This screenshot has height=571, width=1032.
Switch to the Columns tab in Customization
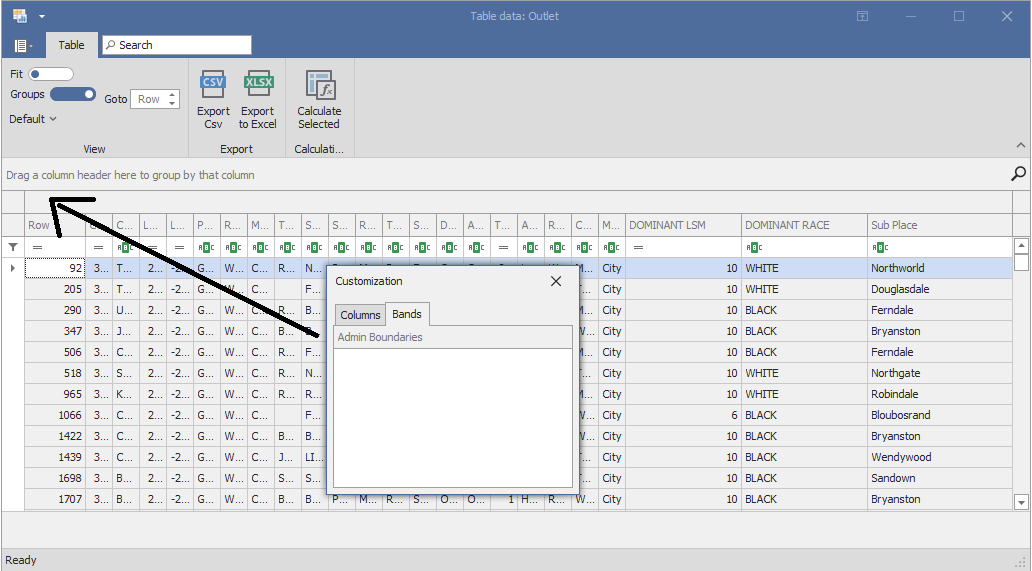[360, 315]
